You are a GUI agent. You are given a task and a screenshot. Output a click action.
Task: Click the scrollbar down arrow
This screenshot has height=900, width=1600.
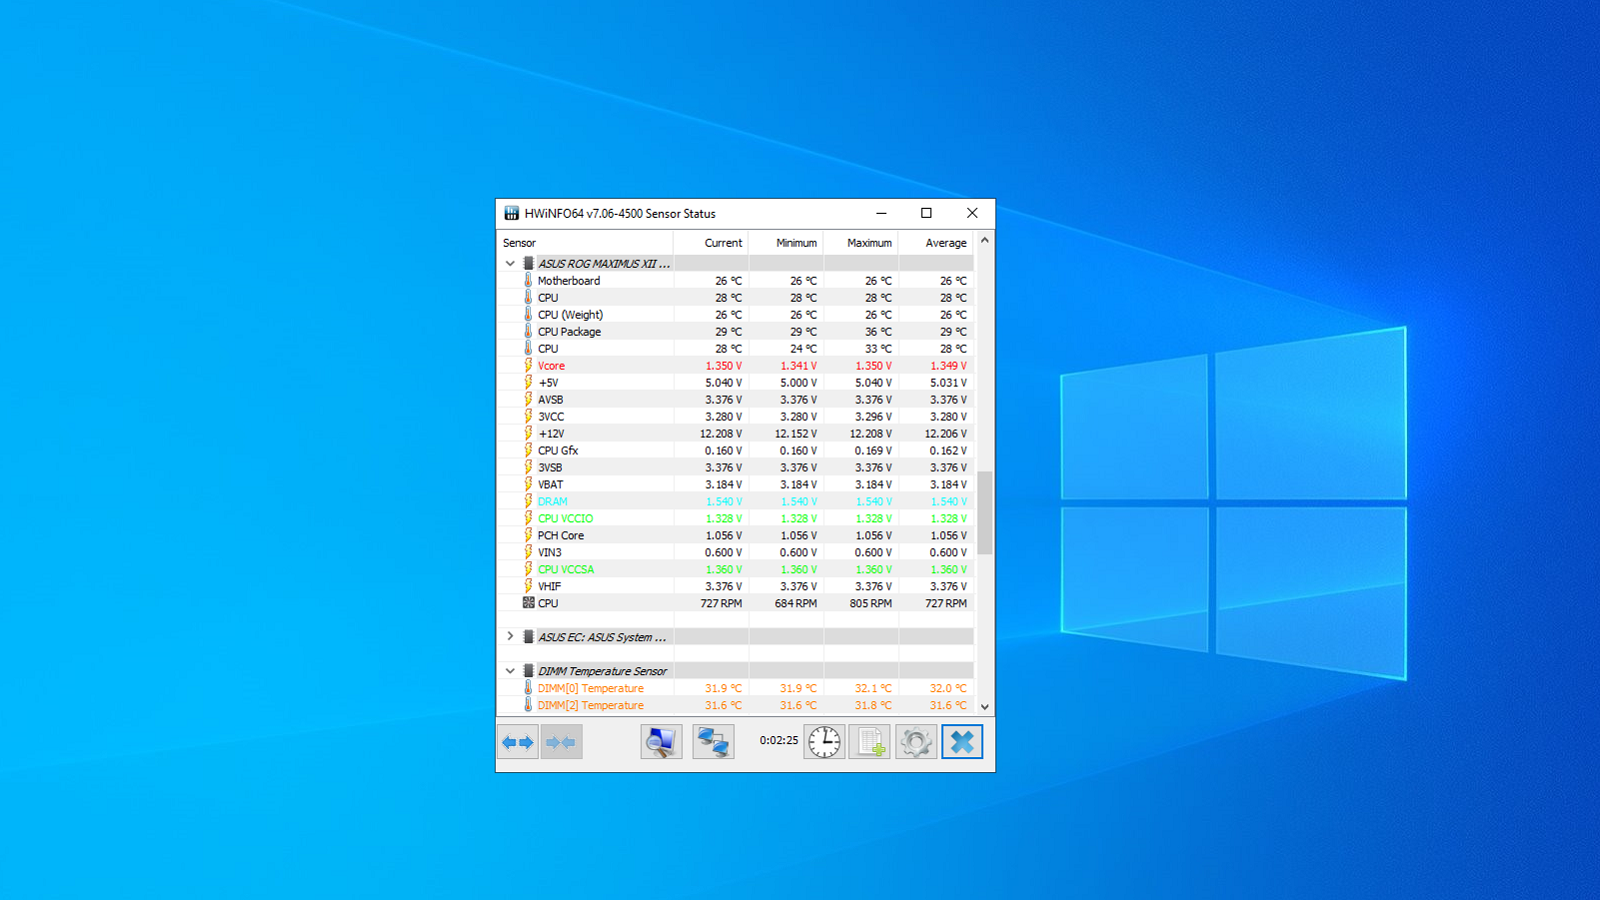[x=985, y=707]
